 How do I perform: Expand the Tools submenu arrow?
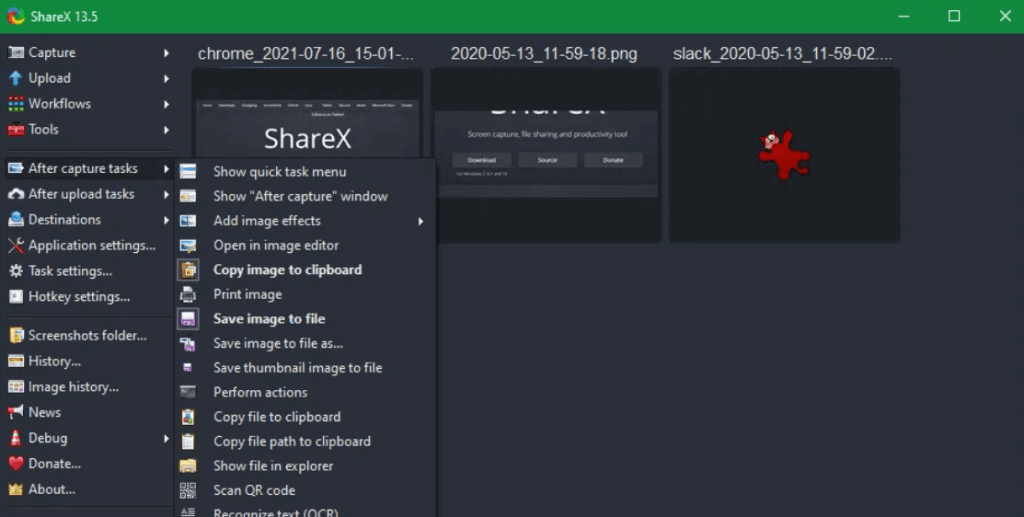coord(166,129)
